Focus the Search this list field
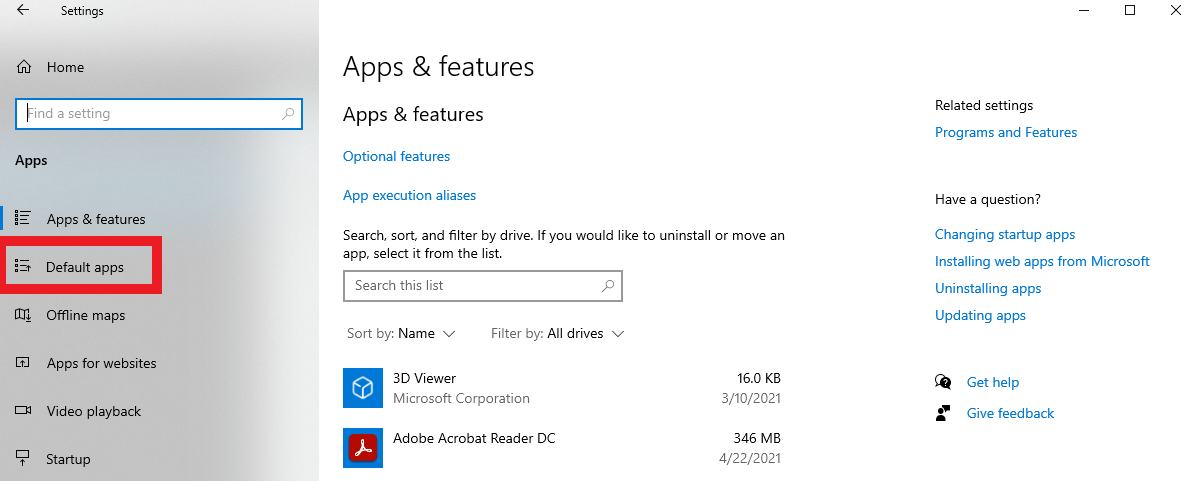 (x=475, y=286)
